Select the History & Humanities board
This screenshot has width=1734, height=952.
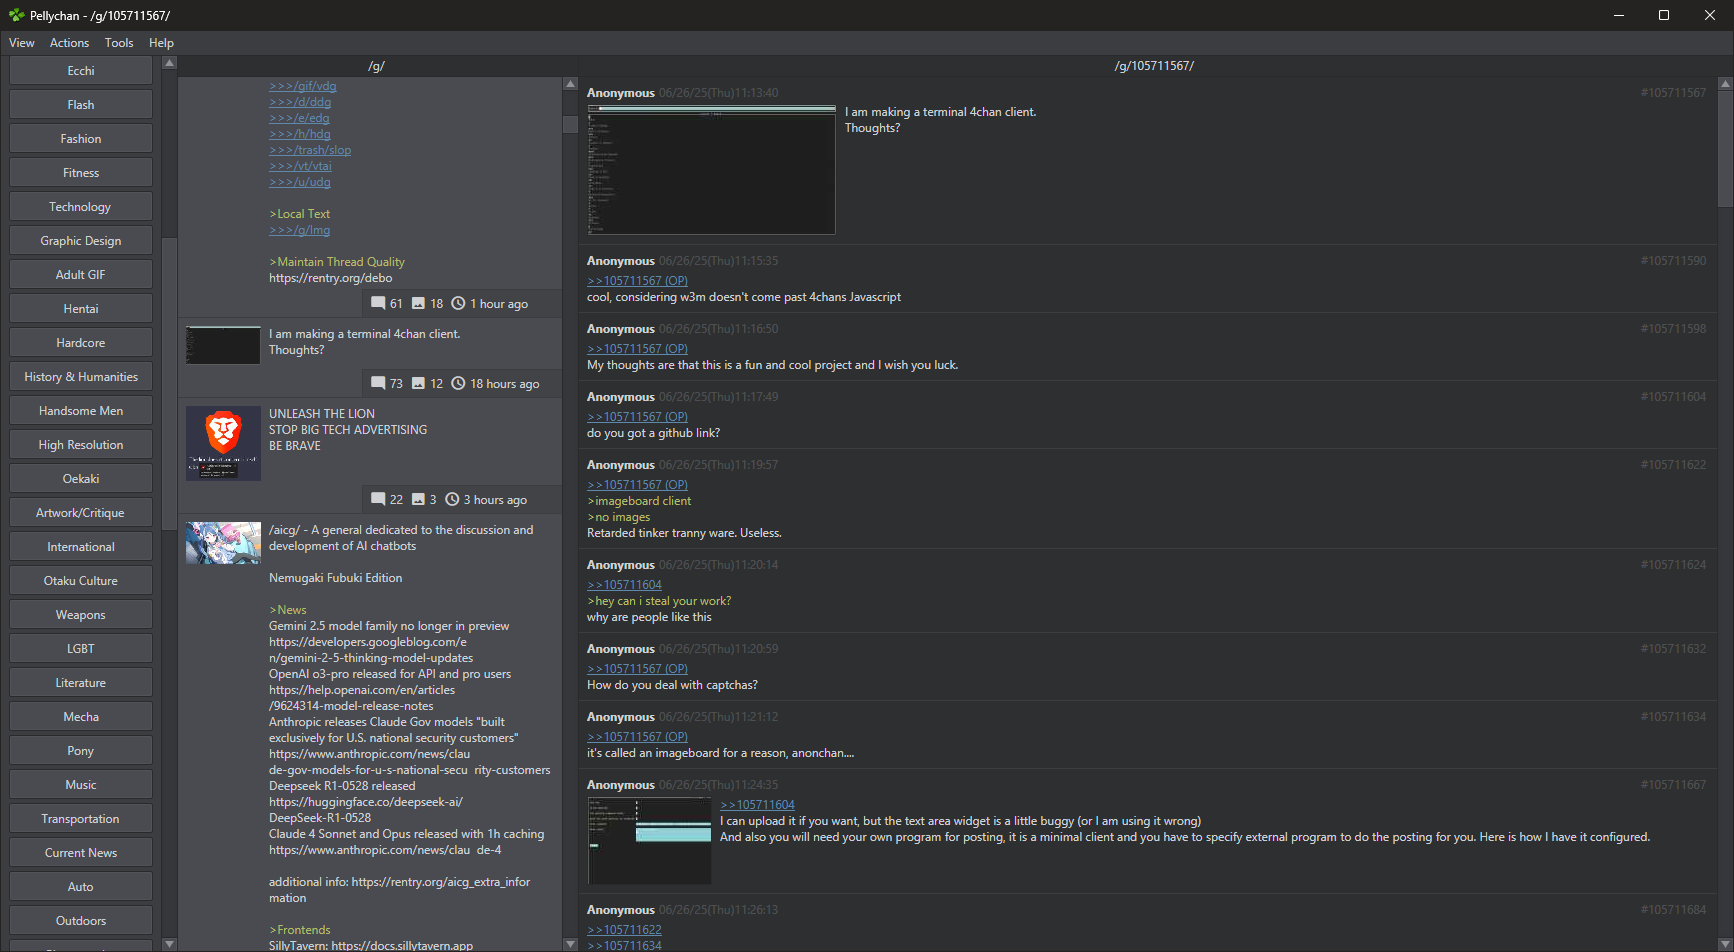coord(81,377)
